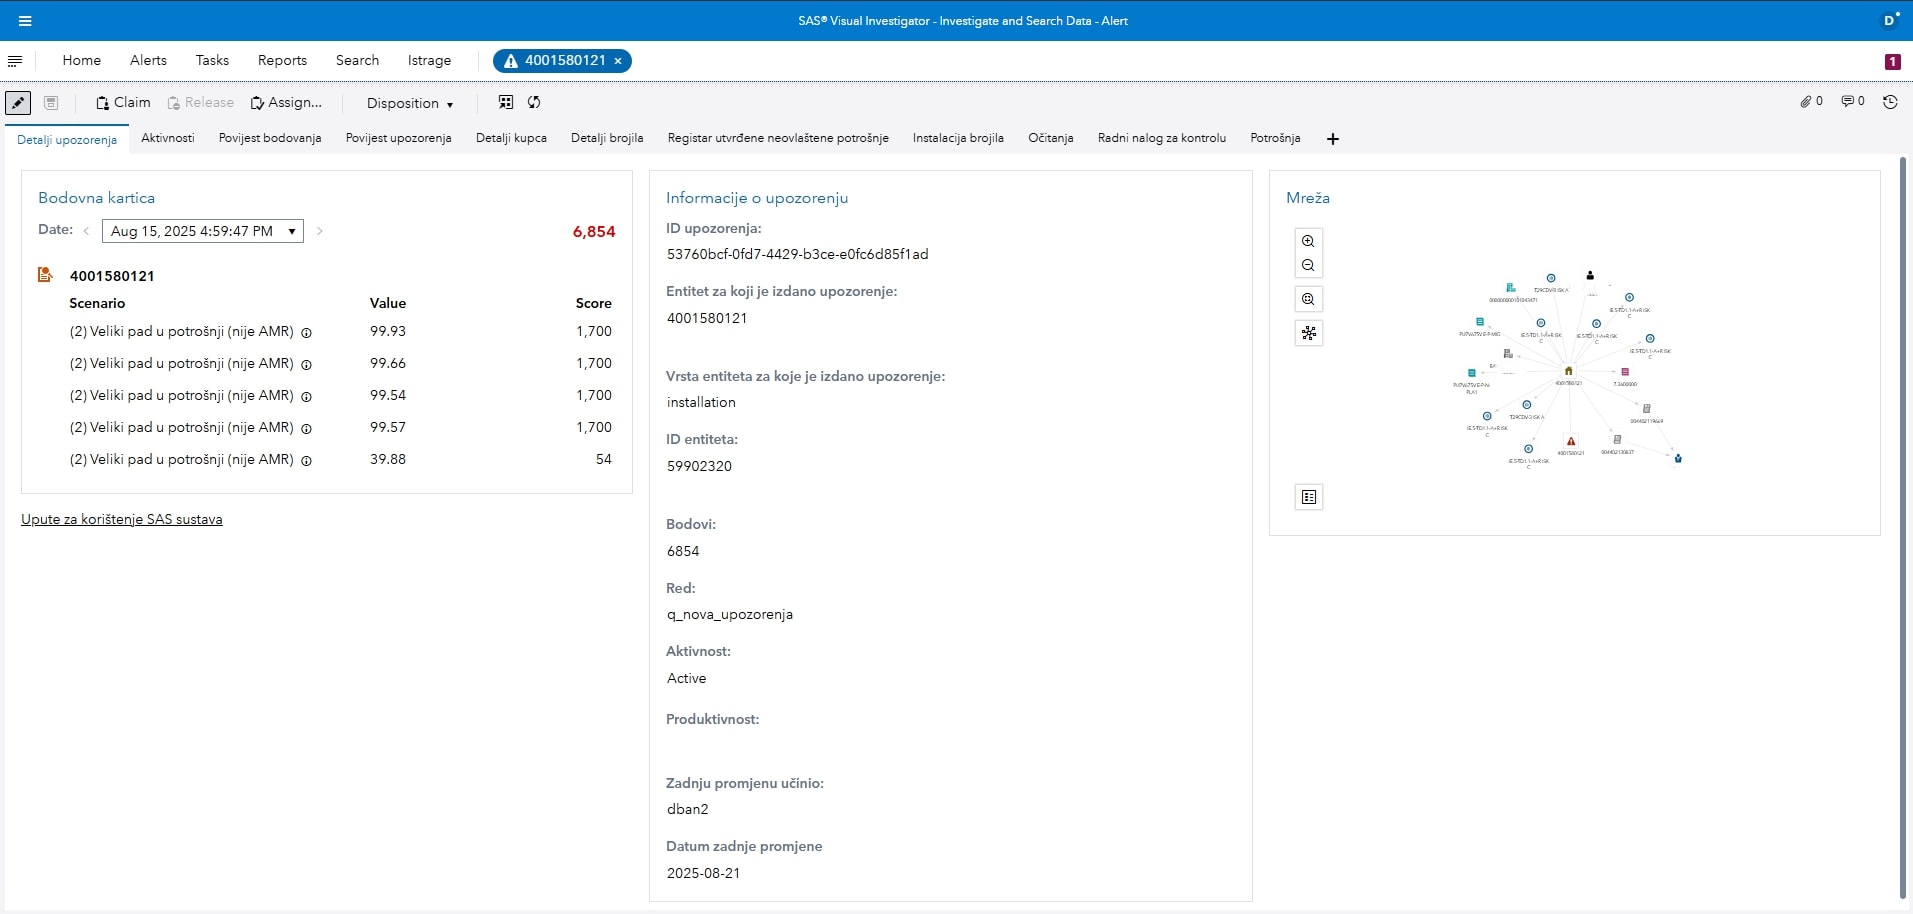Go to the previous scorecard date arrow
This screenshot has height=914, width=1913.
click(87, 231)
